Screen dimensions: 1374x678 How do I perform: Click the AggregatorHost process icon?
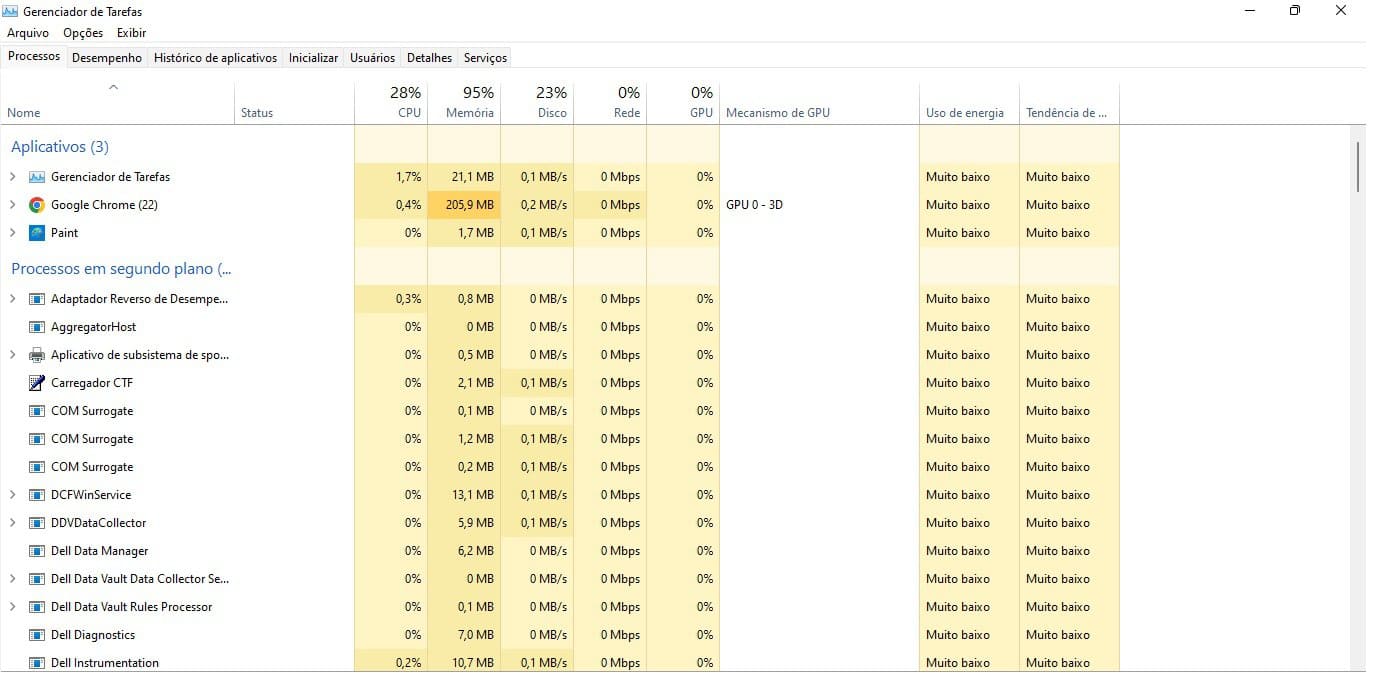pos(37,327)
